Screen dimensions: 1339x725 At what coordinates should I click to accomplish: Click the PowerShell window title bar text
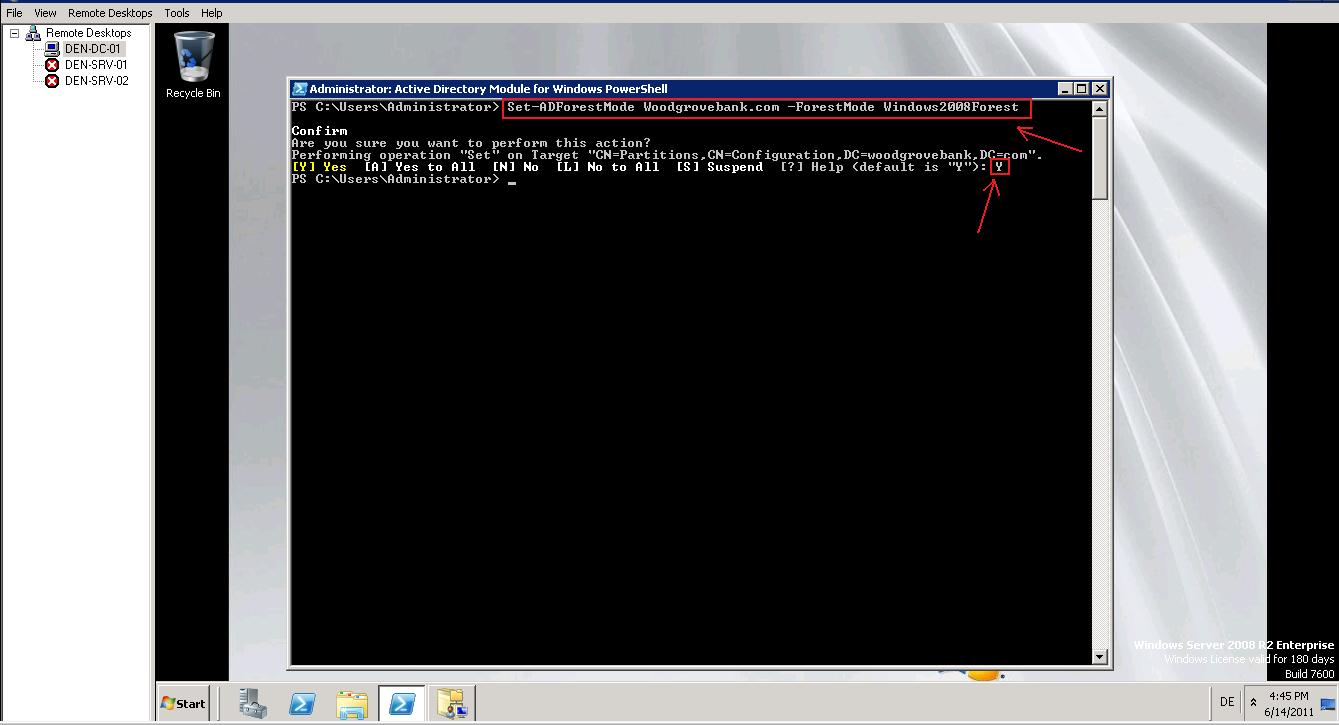(x=488, y=89)
